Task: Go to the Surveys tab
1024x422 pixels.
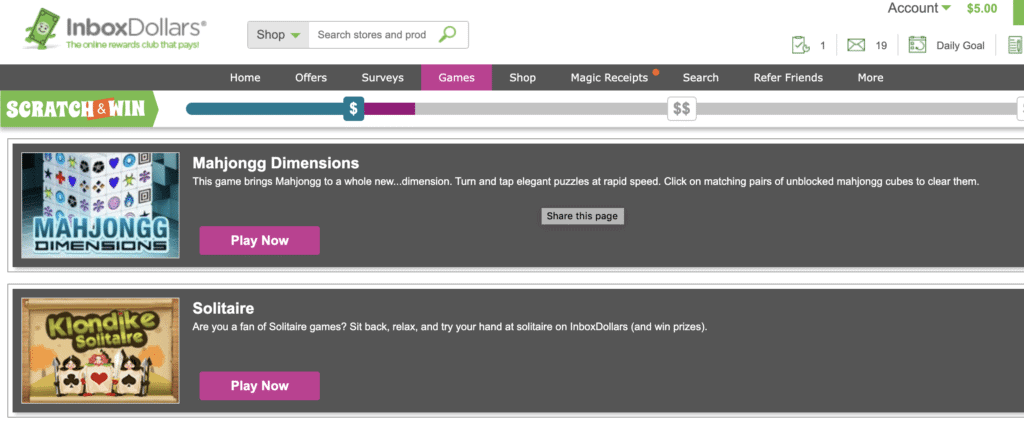Action: click(383, 78)
